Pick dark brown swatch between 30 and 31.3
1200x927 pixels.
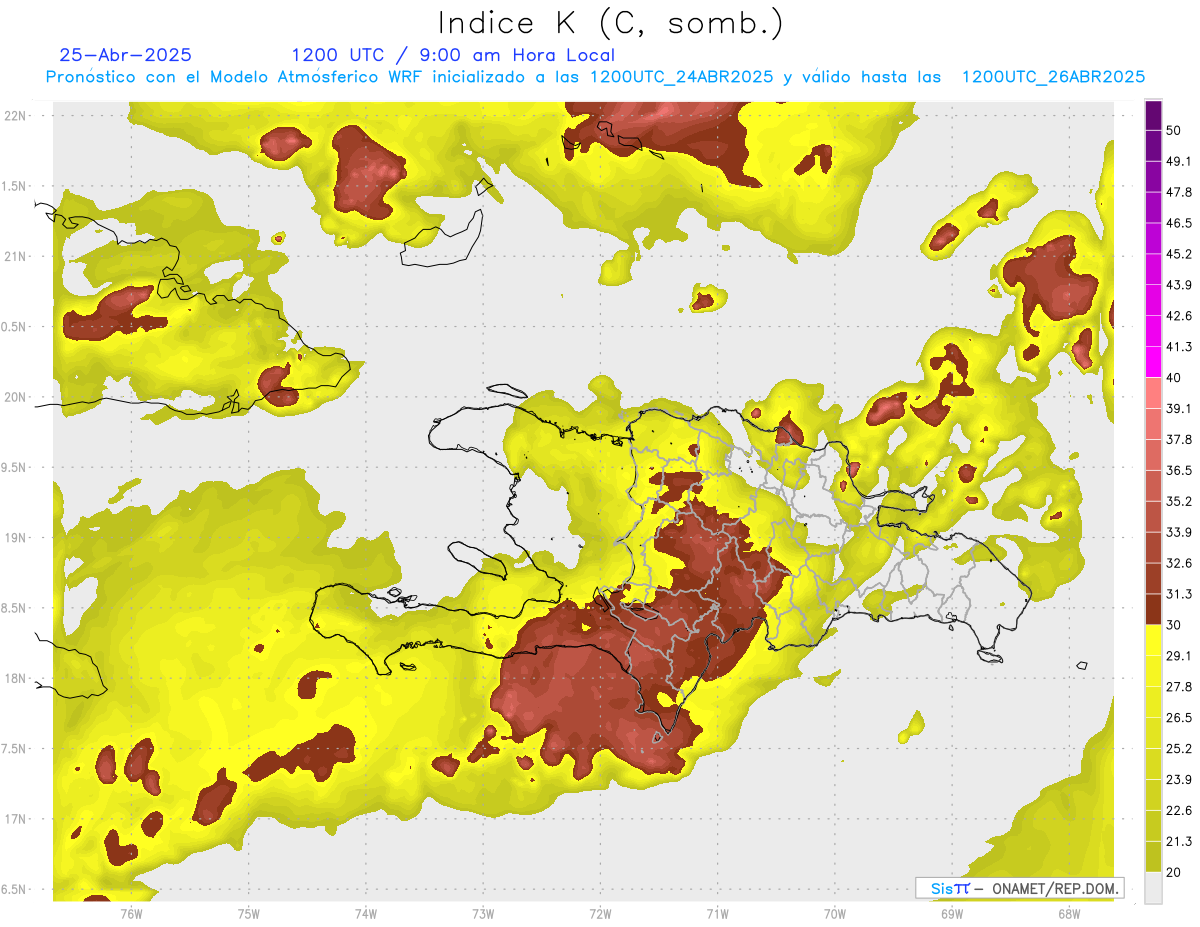[1153, 609]
